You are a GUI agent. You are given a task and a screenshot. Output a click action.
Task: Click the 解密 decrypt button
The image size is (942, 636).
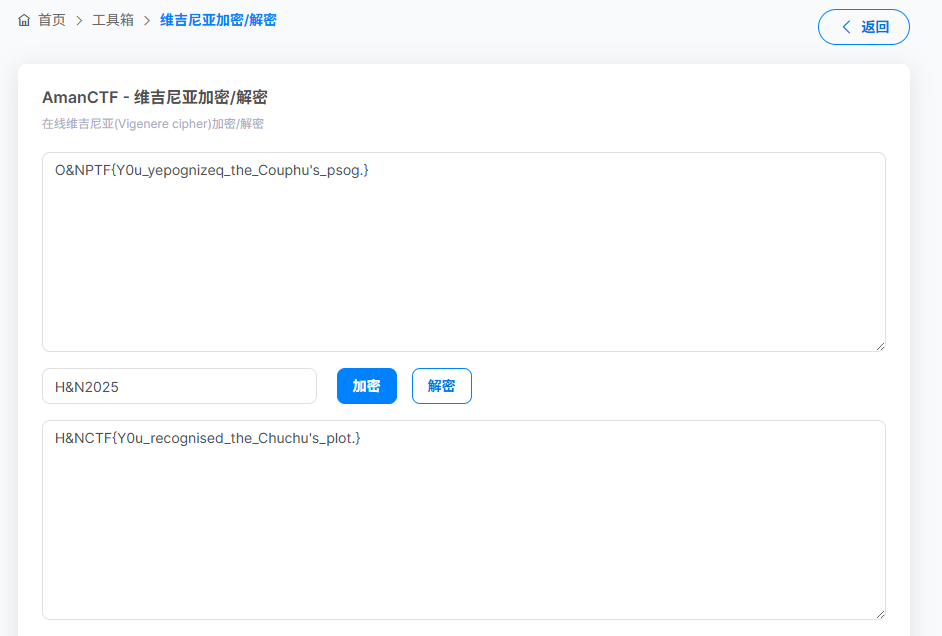tap(442, 386)
